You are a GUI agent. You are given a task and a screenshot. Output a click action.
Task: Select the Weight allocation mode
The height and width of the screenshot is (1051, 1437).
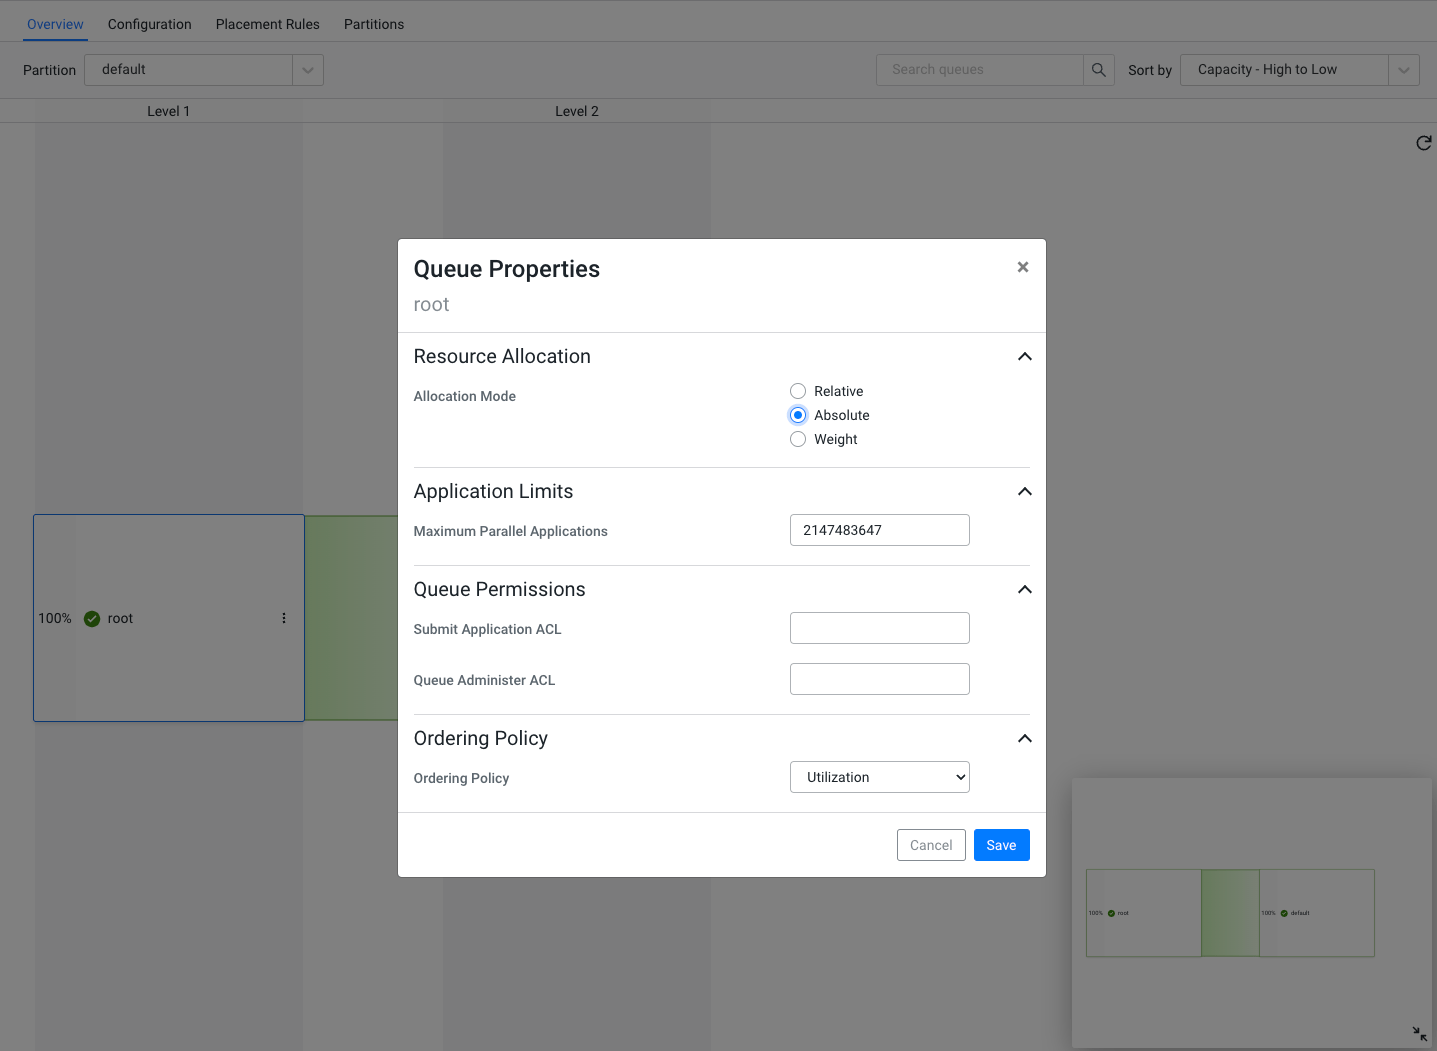point(798,439)
